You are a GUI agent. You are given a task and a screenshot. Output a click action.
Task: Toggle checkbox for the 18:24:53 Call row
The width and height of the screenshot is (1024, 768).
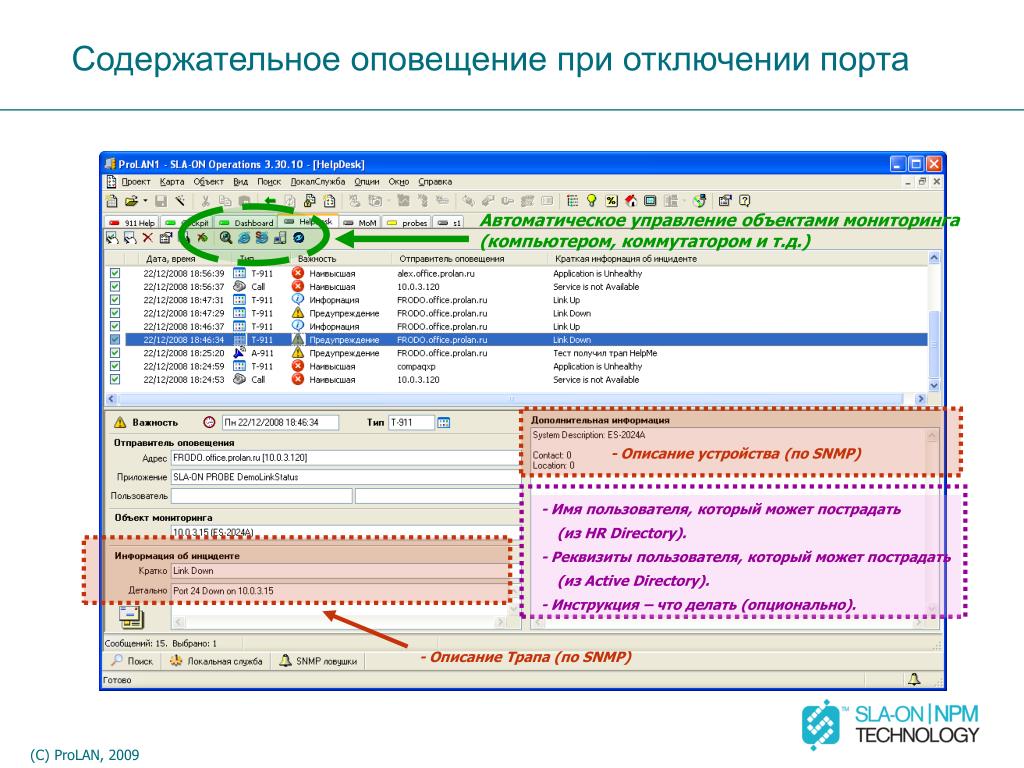point(115,379)
